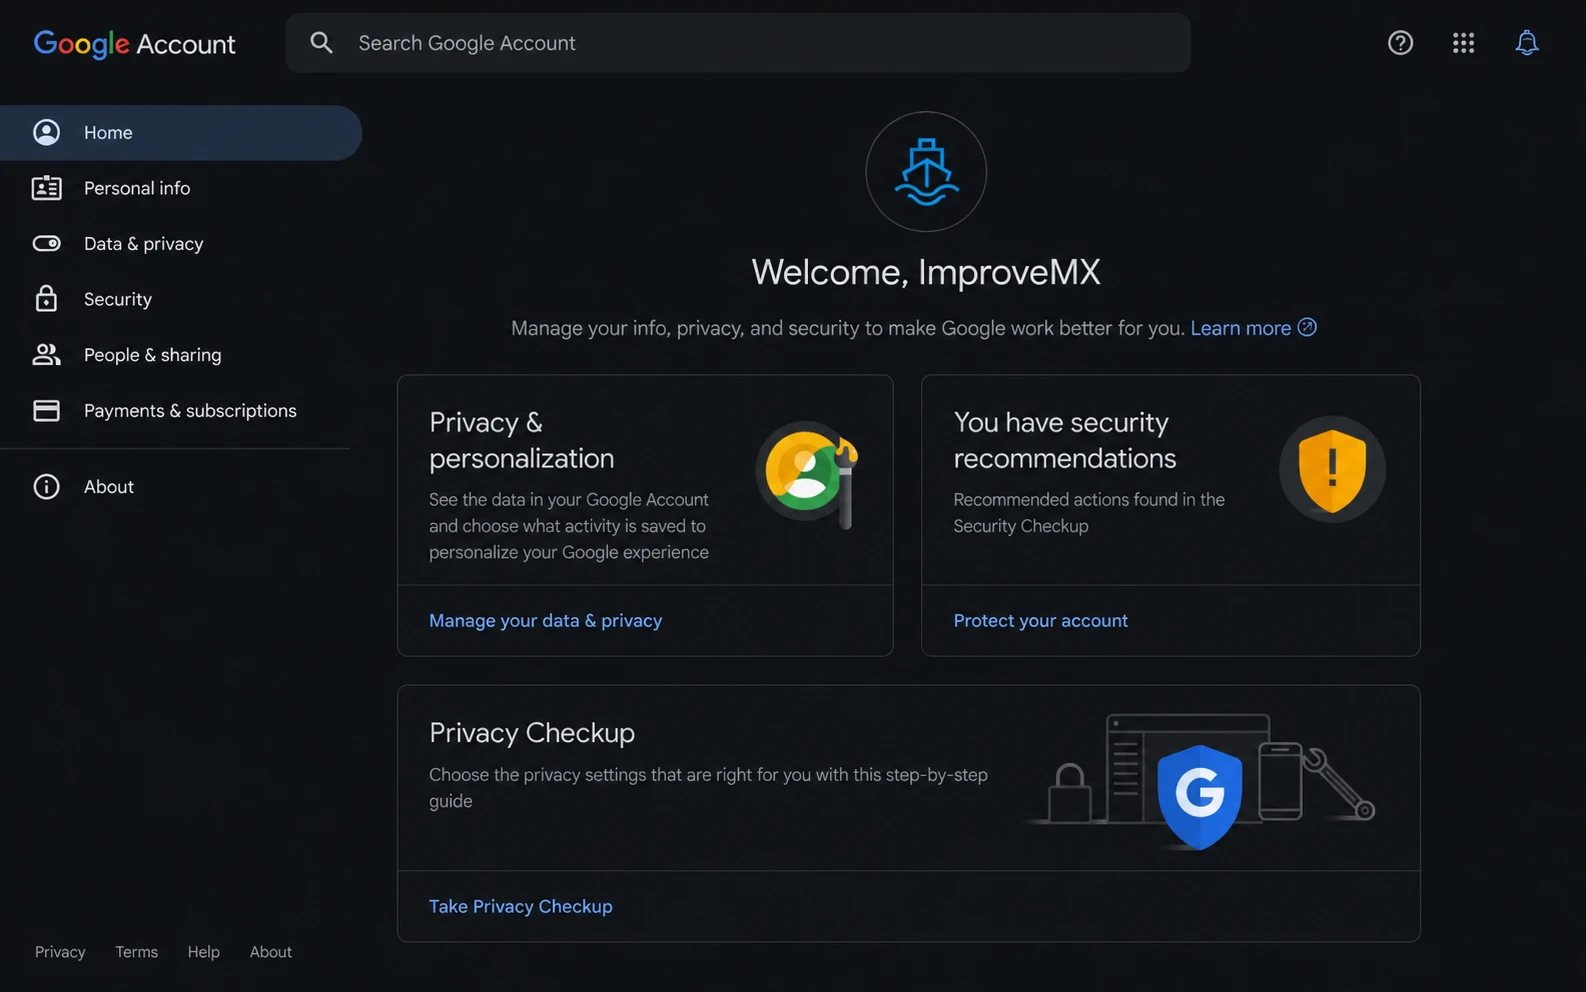Start the Take Privacy Checkup link
Screen dimensions: 1586x992
tap(520, 906)
